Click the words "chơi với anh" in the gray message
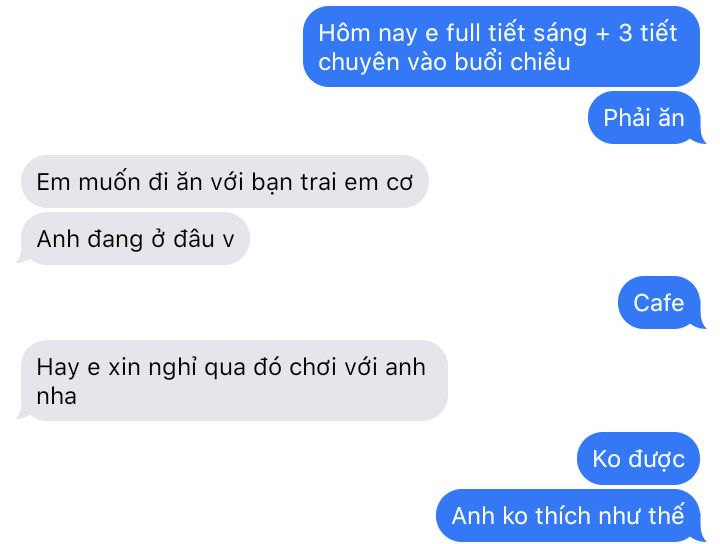This screenshot has width=720, height=544. pyautogui.click(x=358, y=367)
